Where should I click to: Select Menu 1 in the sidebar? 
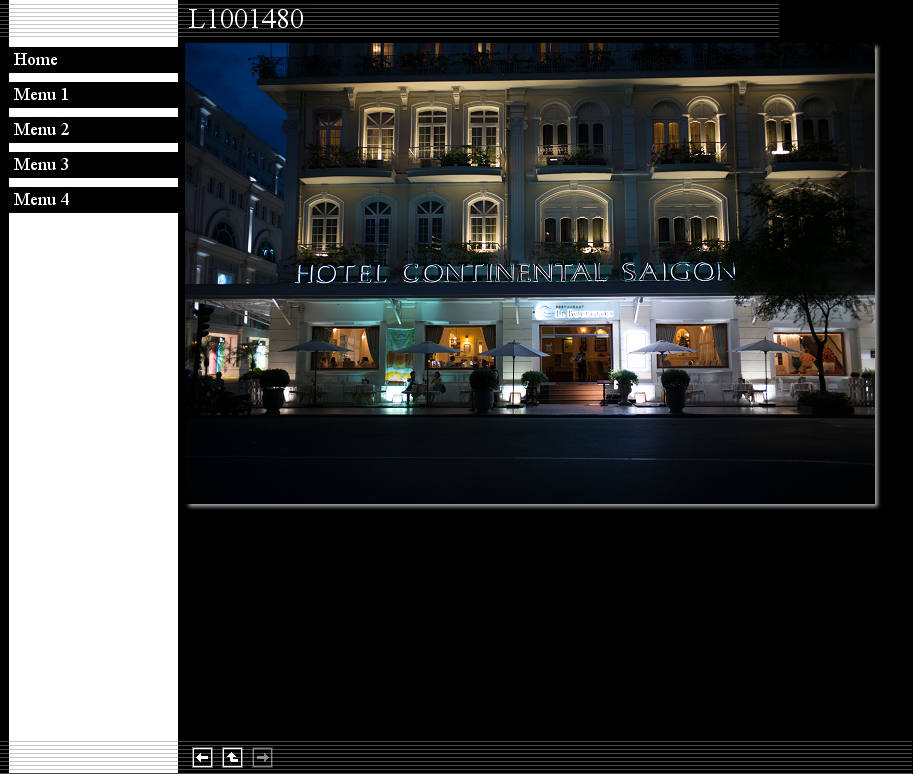(x=41, y=95)
